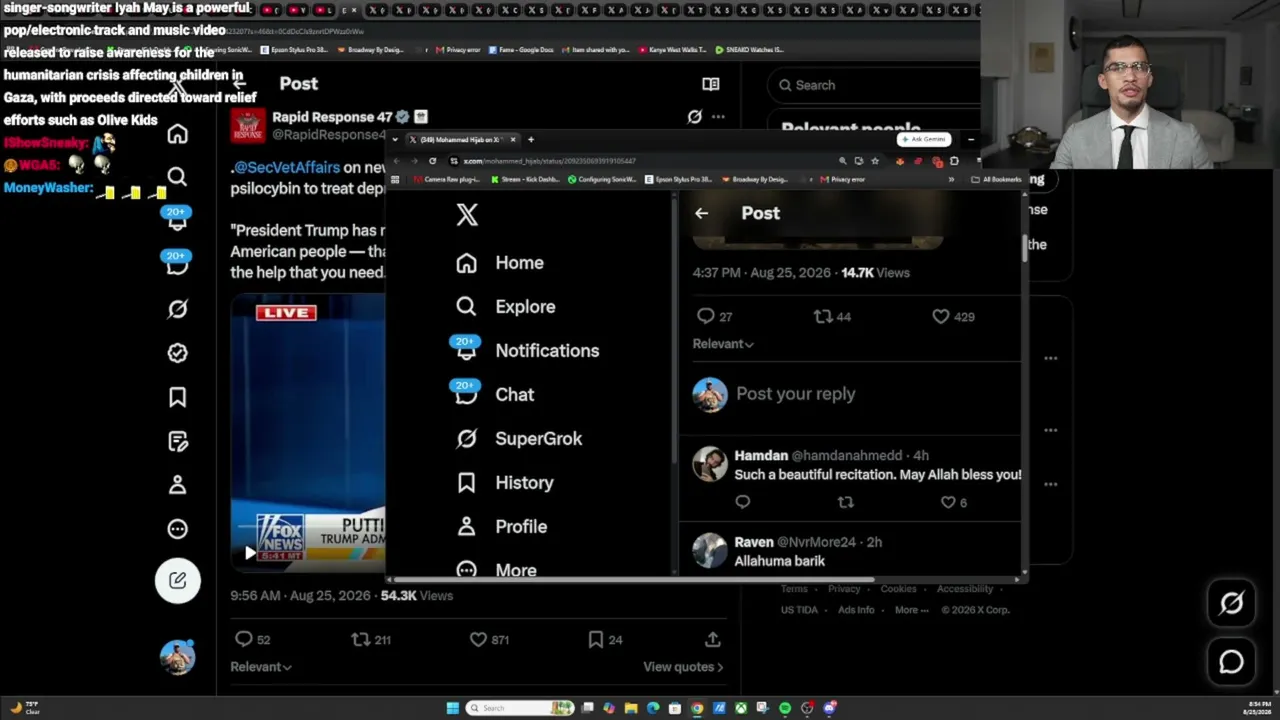1280x720 pixels.
Task: Open the Privacy link in the footer
Action: tap(843, 589)
